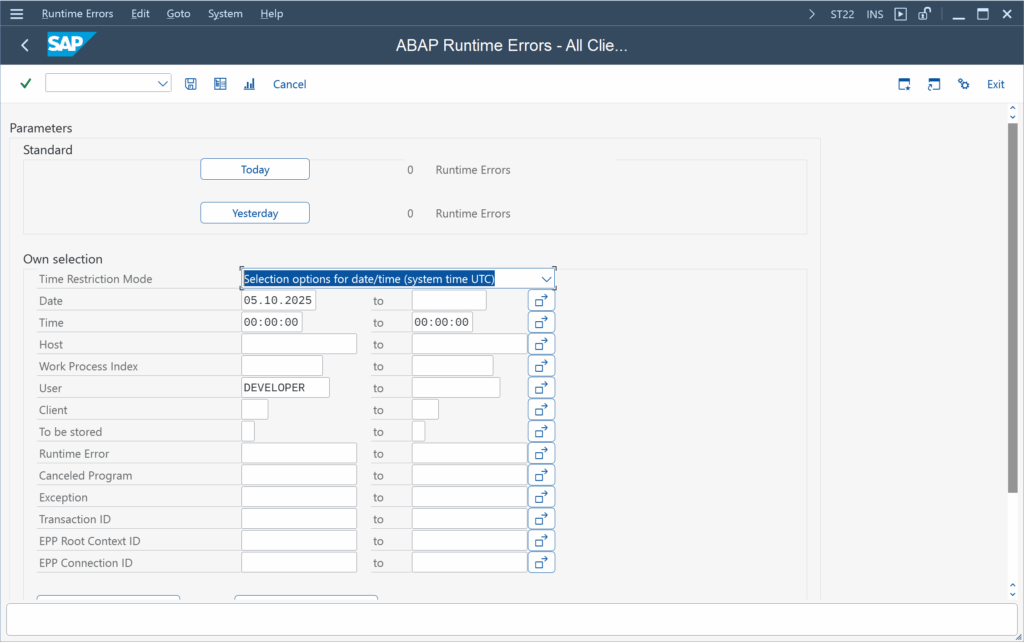The width and height of the screenshot is (1024, 642).
Task: Toggle the 'To be stored' to checkbox
Action: (x=418, y=432)
